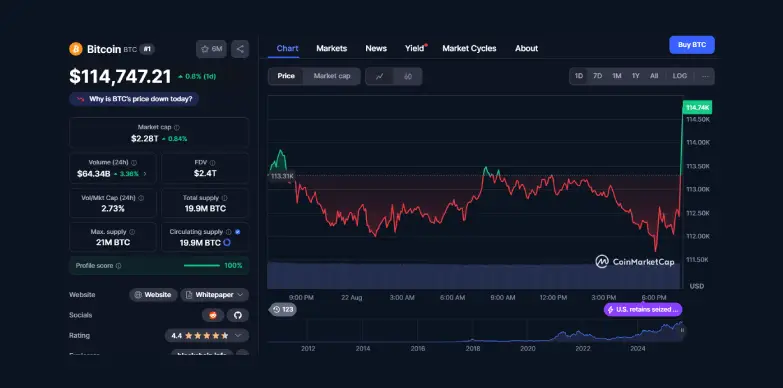This screenshot has width=783, height=388.
Task: Click the orange Bitcoin logo icon
Action: [x=76, y=49]
